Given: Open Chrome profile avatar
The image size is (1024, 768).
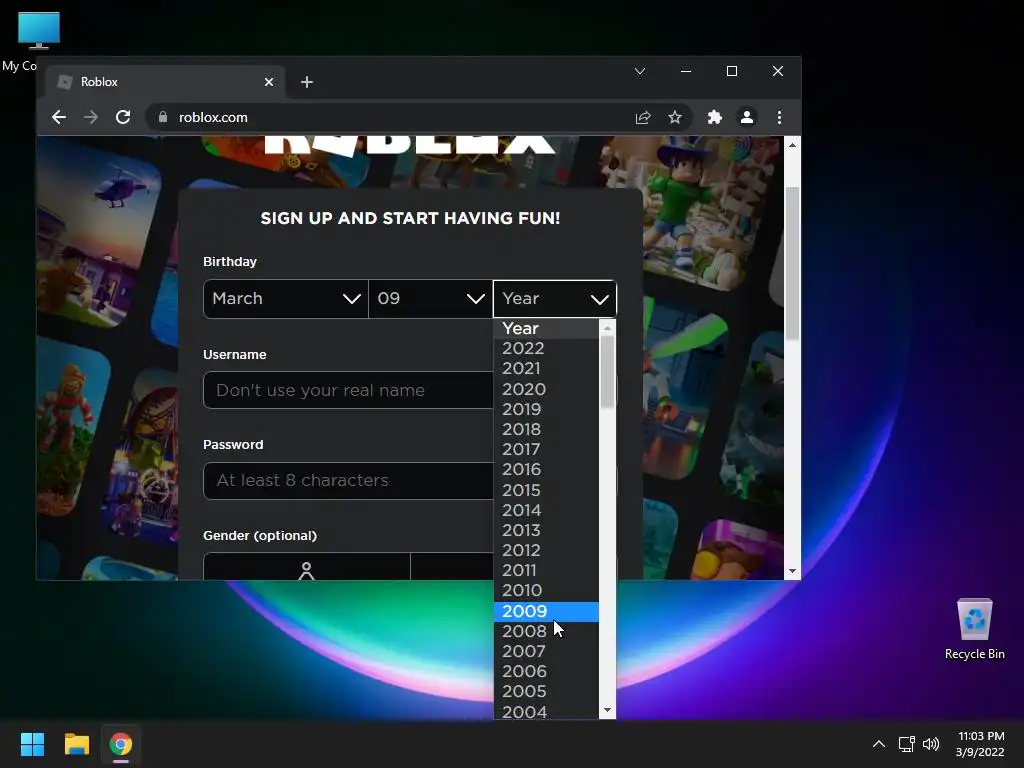Looking at the screenshot, I should (746, 118).
